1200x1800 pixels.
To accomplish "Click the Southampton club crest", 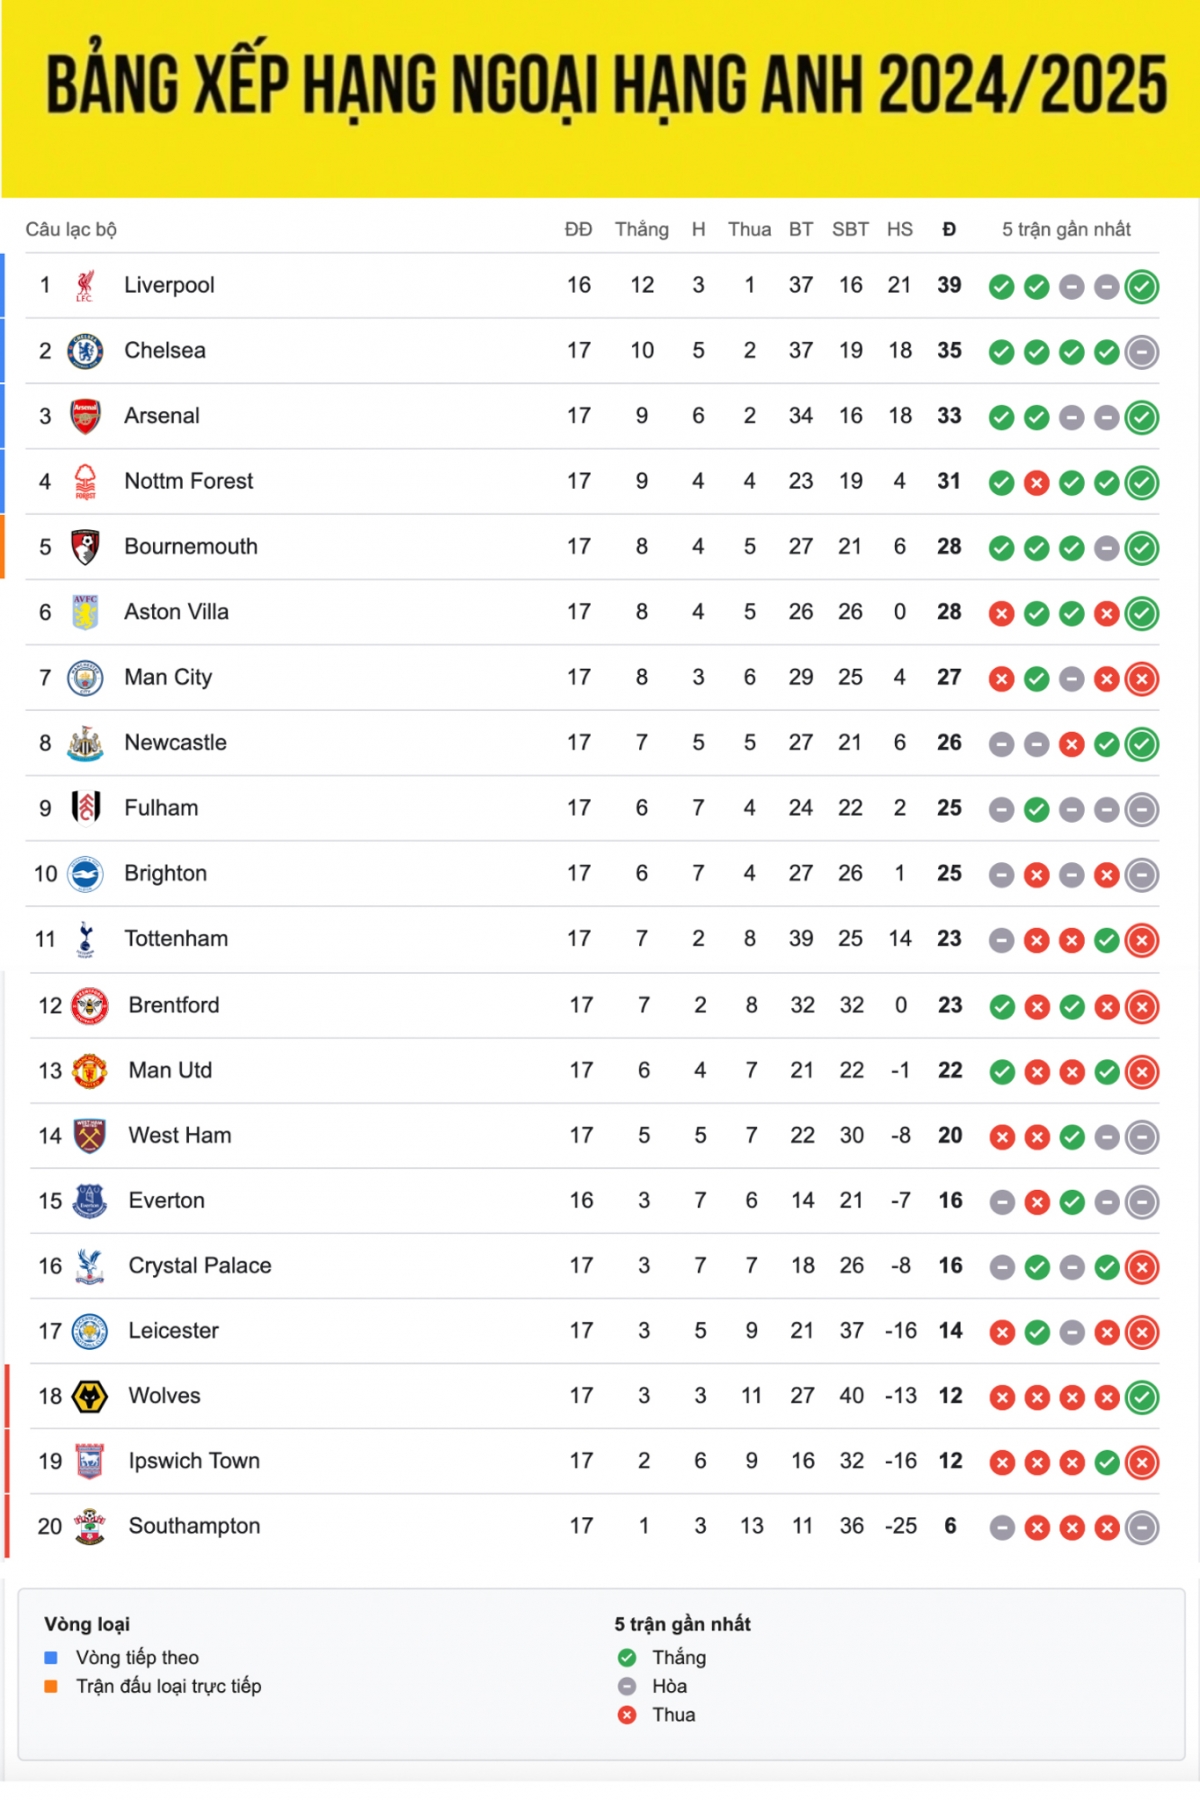I will coord(90,1527).
